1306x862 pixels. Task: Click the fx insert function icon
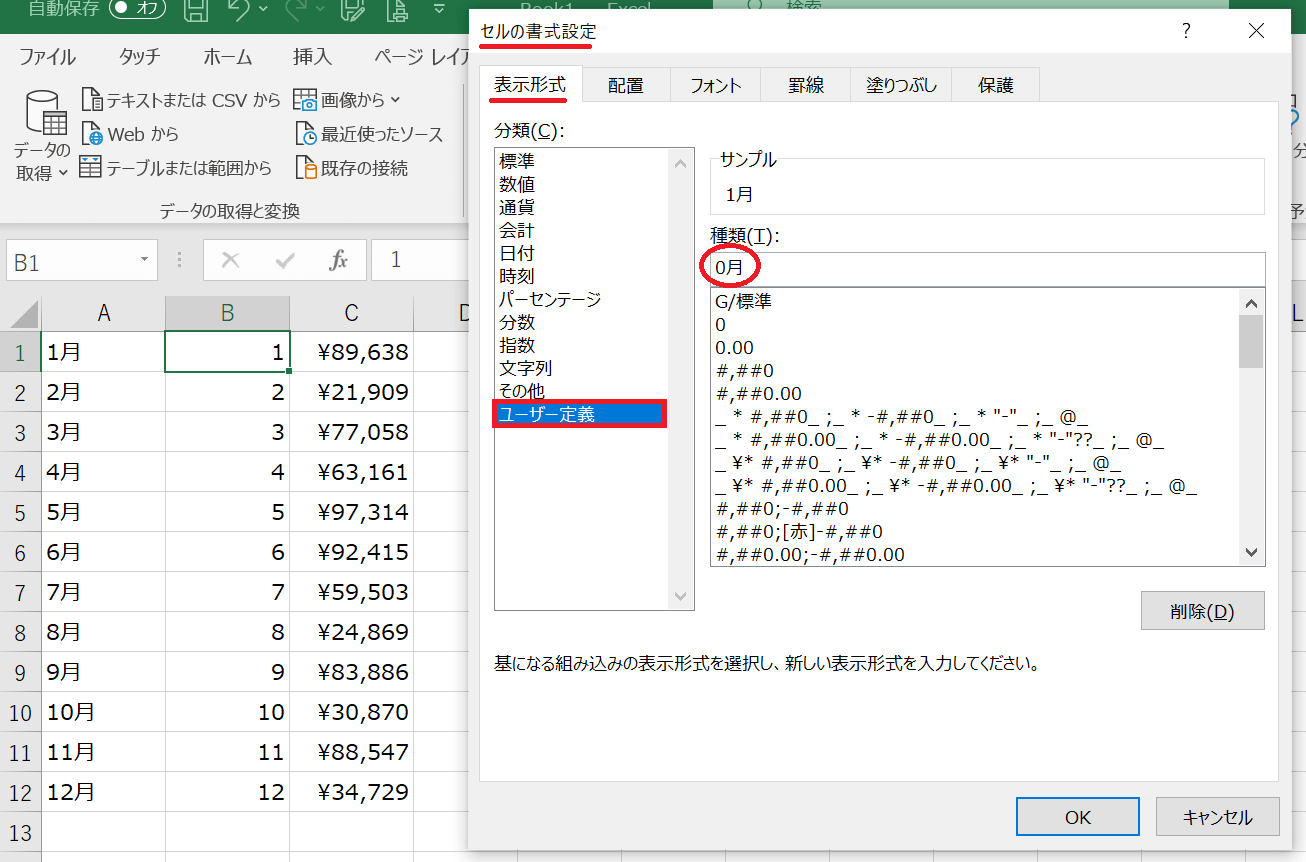339,261
